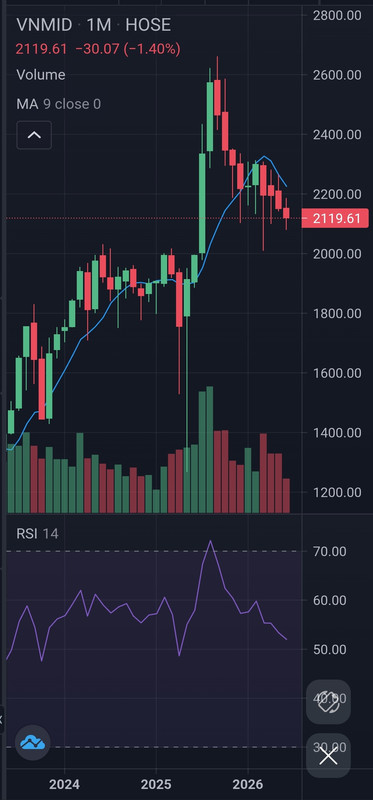Viewport: 373px width, 800px height.
Task: Click the red 2119.61 current price label
Action: point(335,219)
